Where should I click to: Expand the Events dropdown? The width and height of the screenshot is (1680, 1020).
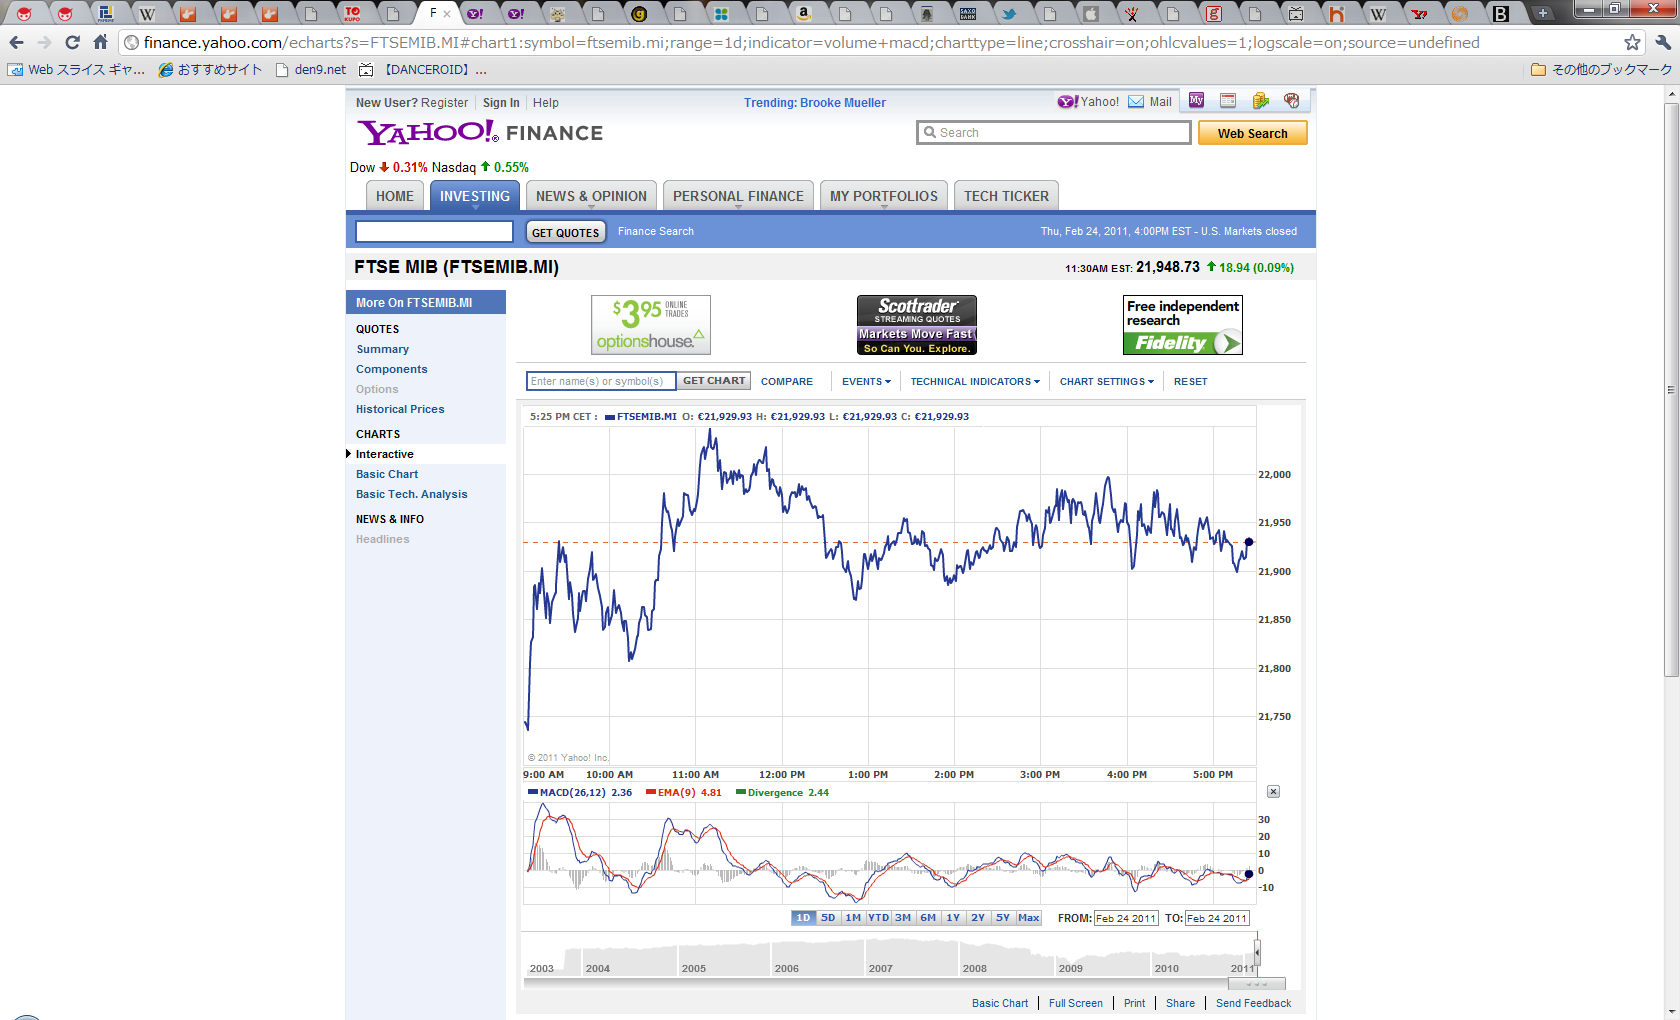(x=865, y=382)
